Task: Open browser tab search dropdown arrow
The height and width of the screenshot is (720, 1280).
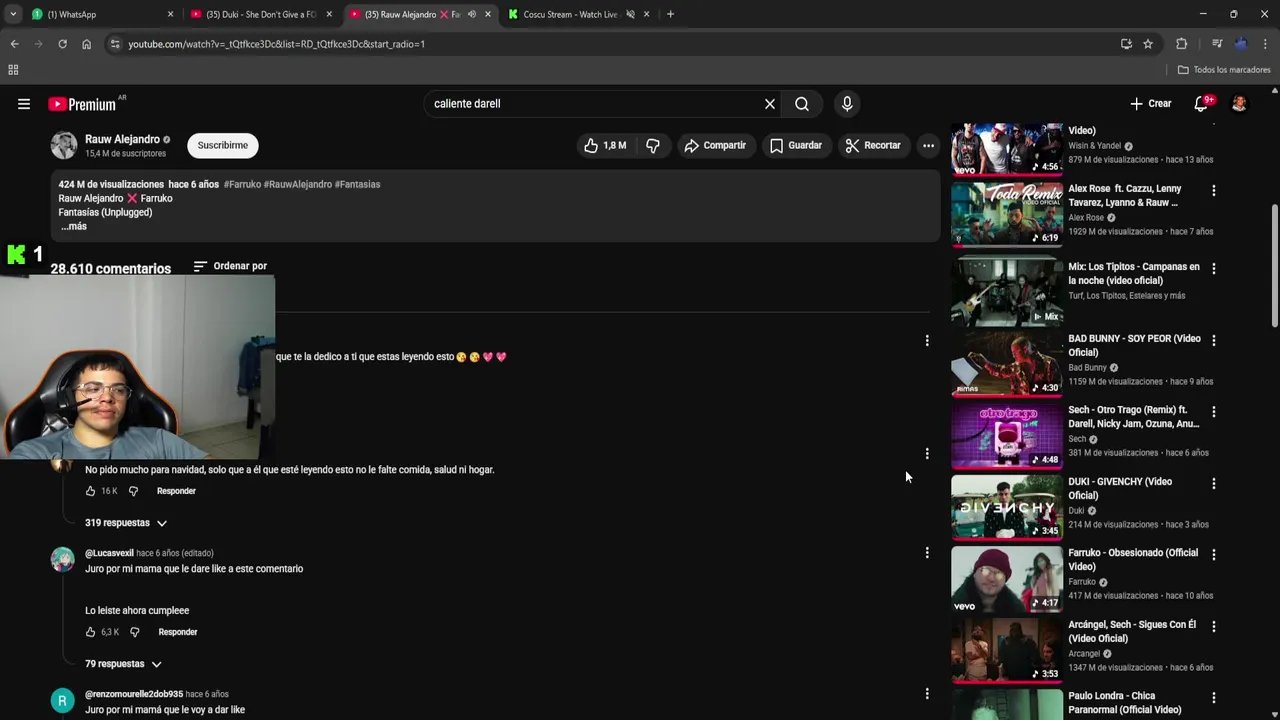Action: (13, 14)
